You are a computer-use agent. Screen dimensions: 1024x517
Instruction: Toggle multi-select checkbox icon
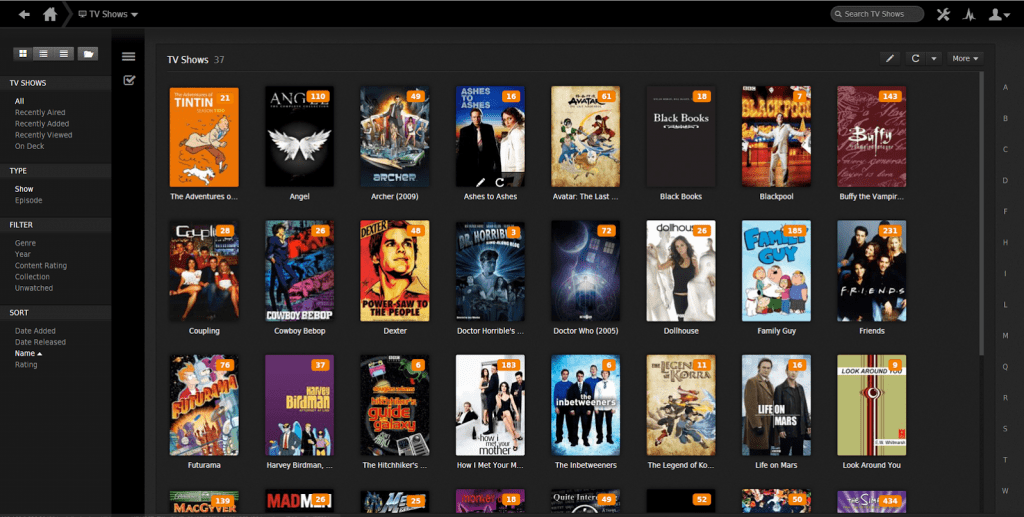[129, 80]
